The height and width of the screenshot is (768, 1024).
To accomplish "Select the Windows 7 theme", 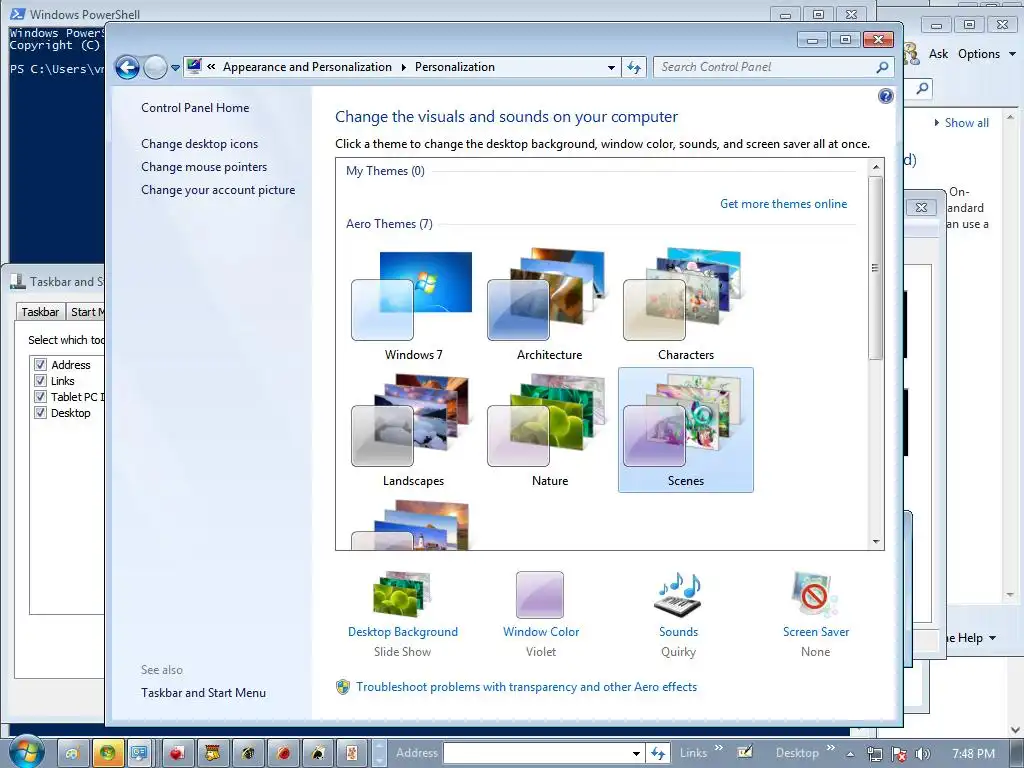I will (413, 306).
